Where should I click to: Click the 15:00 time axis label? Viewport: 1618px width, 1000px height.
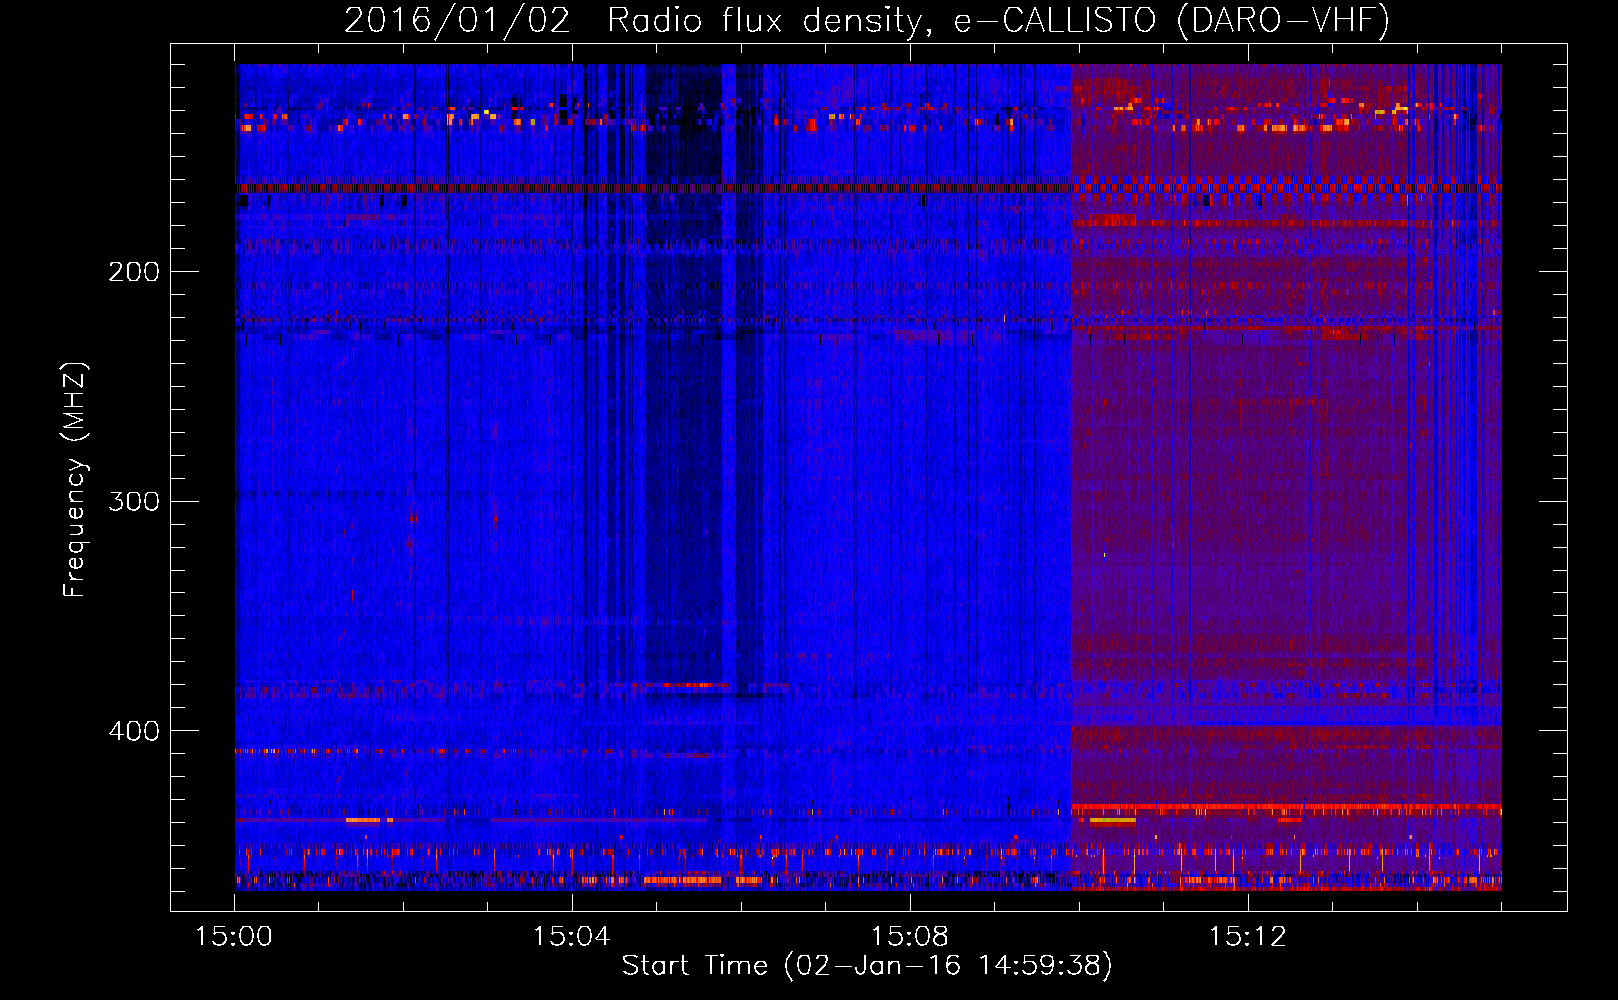tap(234, 937)
